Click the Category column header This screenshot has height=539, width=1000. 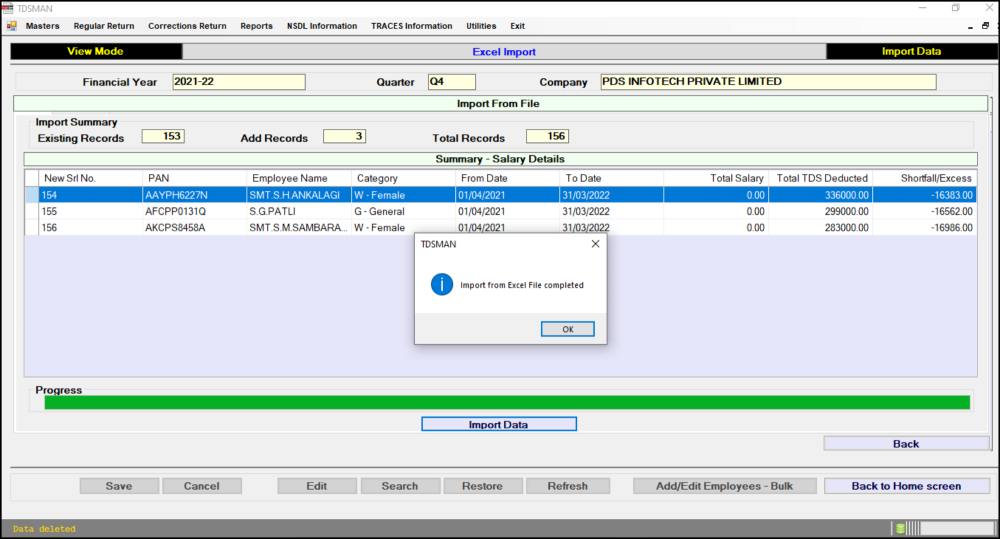(x=404, y=179)
